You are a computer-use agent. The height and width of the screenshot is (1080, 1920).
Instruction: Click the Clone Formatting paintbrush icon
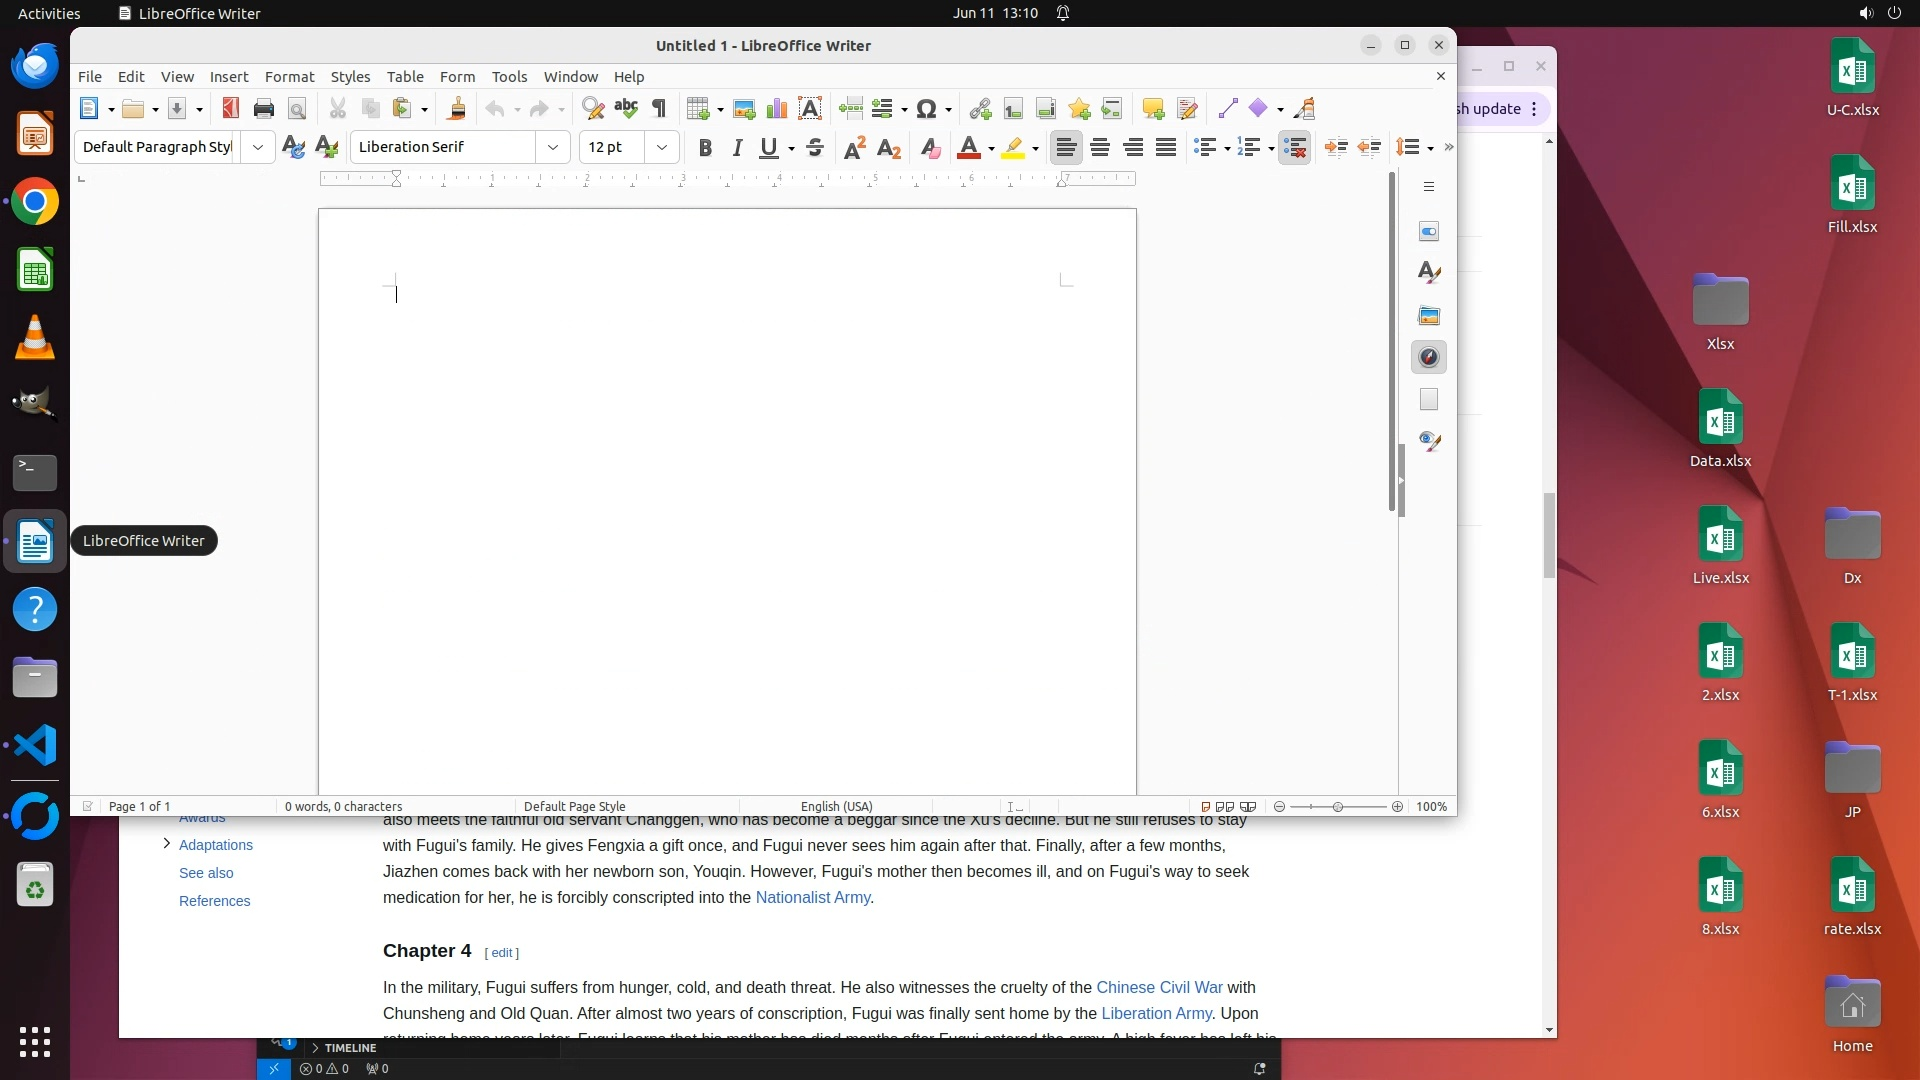(x=457, y=109)
